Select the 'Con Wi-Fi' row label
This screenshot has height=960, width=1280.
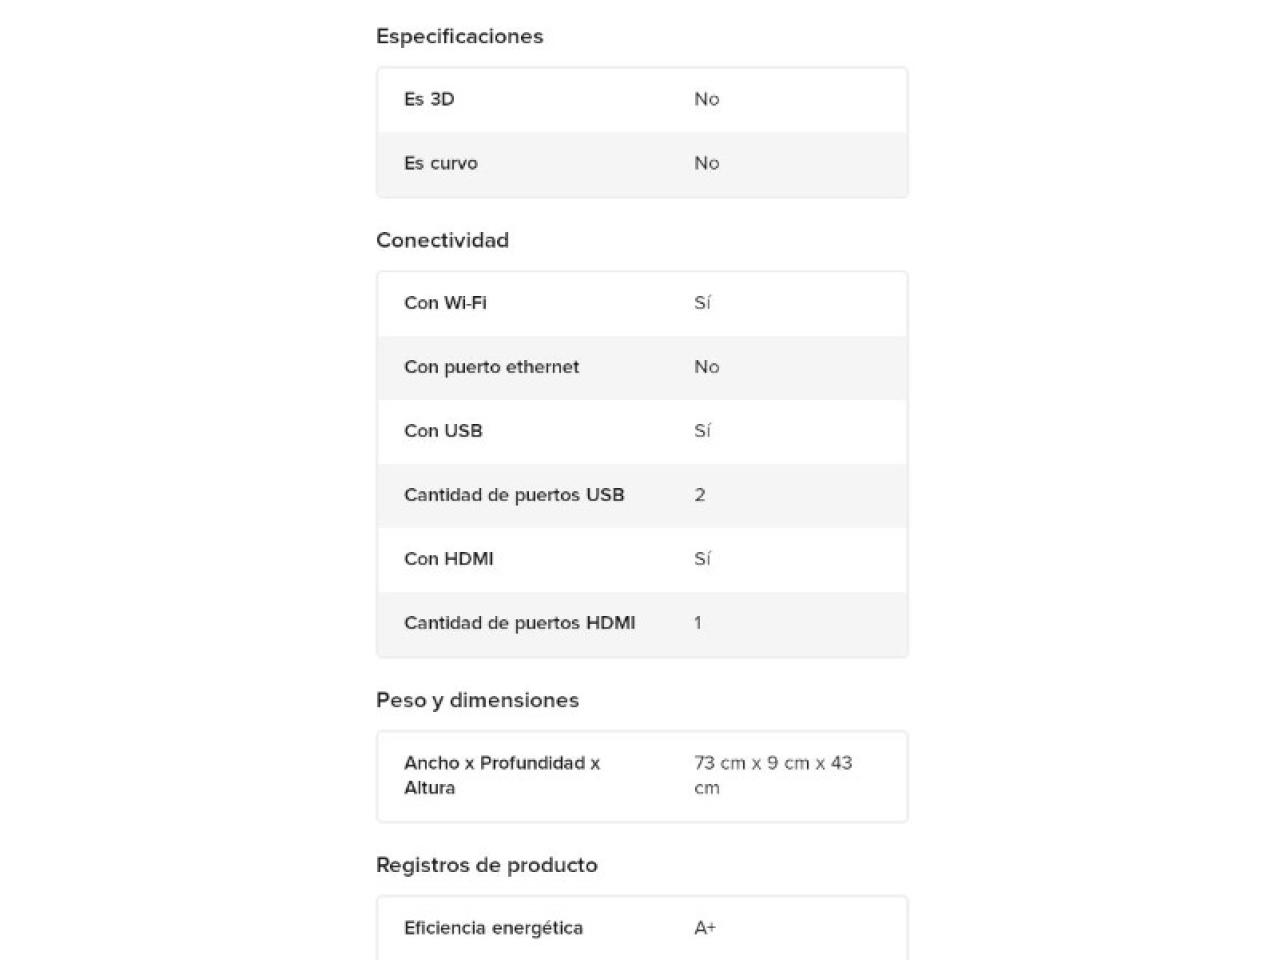[445, 303]
